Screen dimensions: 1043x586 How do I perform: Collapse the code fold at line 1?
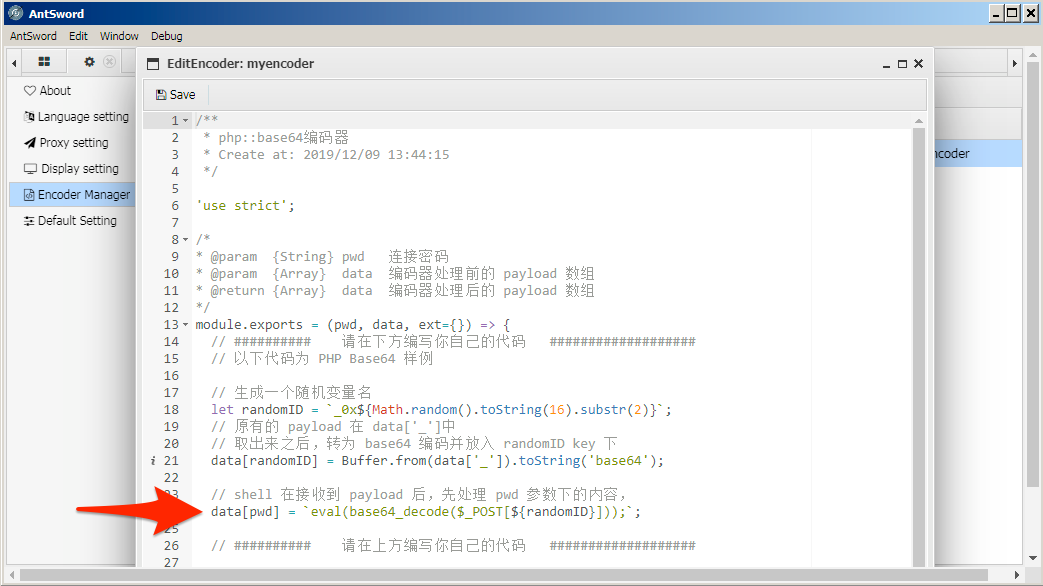click(x=186, y=121)
